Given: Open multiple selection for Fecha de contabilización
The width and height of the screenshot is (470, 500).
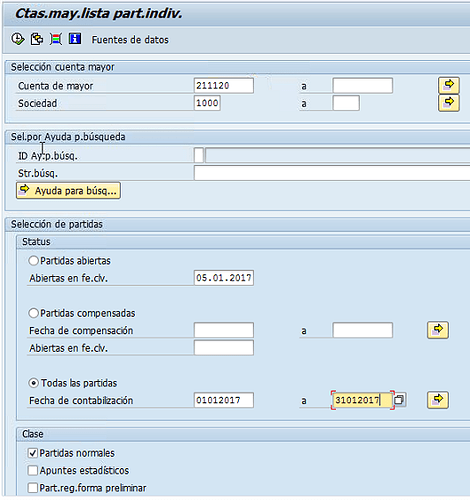Looking at the screenshot, I should pos(438,400).
